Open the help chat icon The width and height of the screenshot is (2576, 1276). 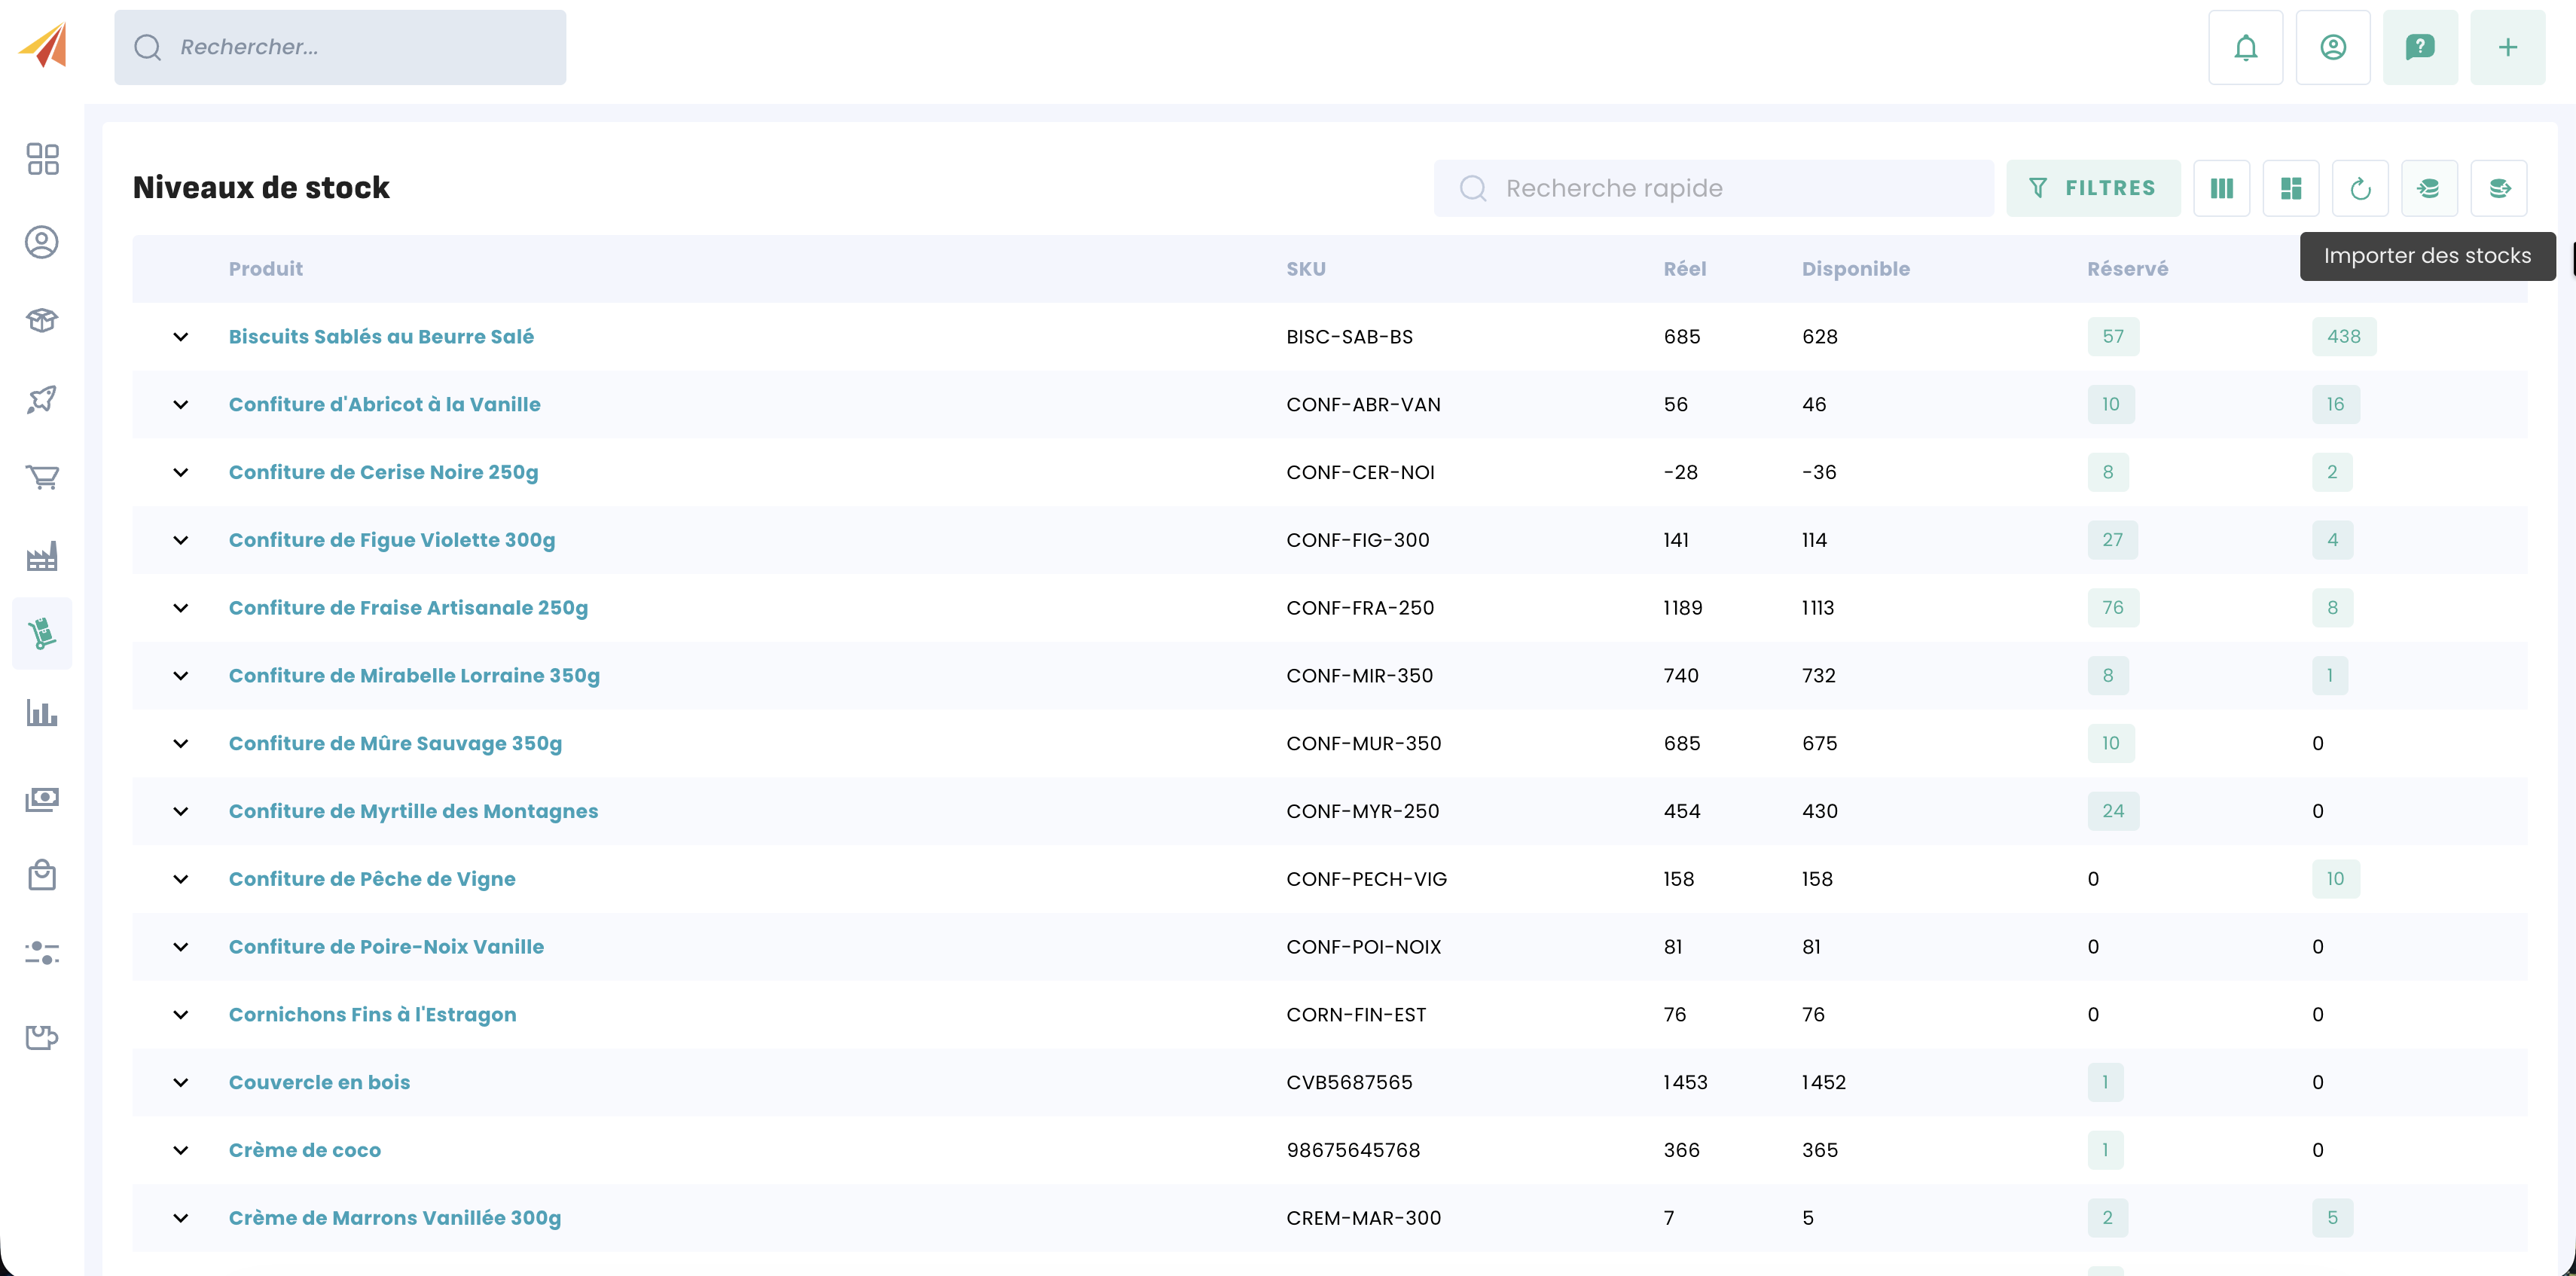tap(2419, 47)
